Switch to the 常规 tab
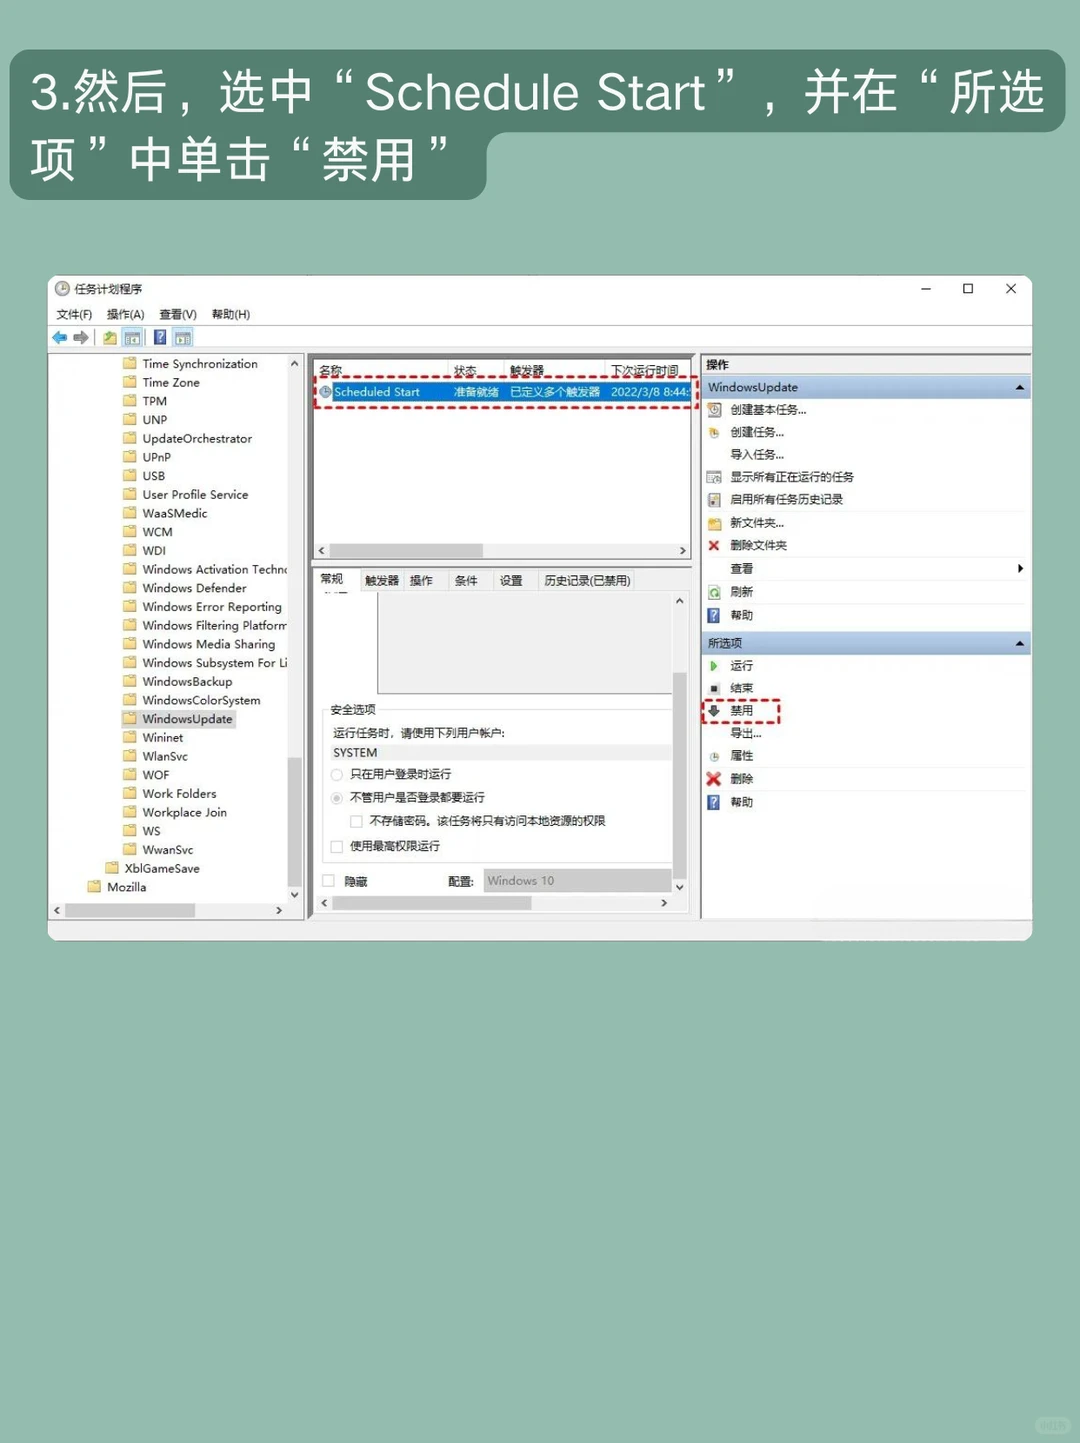This screenshot has height=1443, width=1080. coord(332,579)
